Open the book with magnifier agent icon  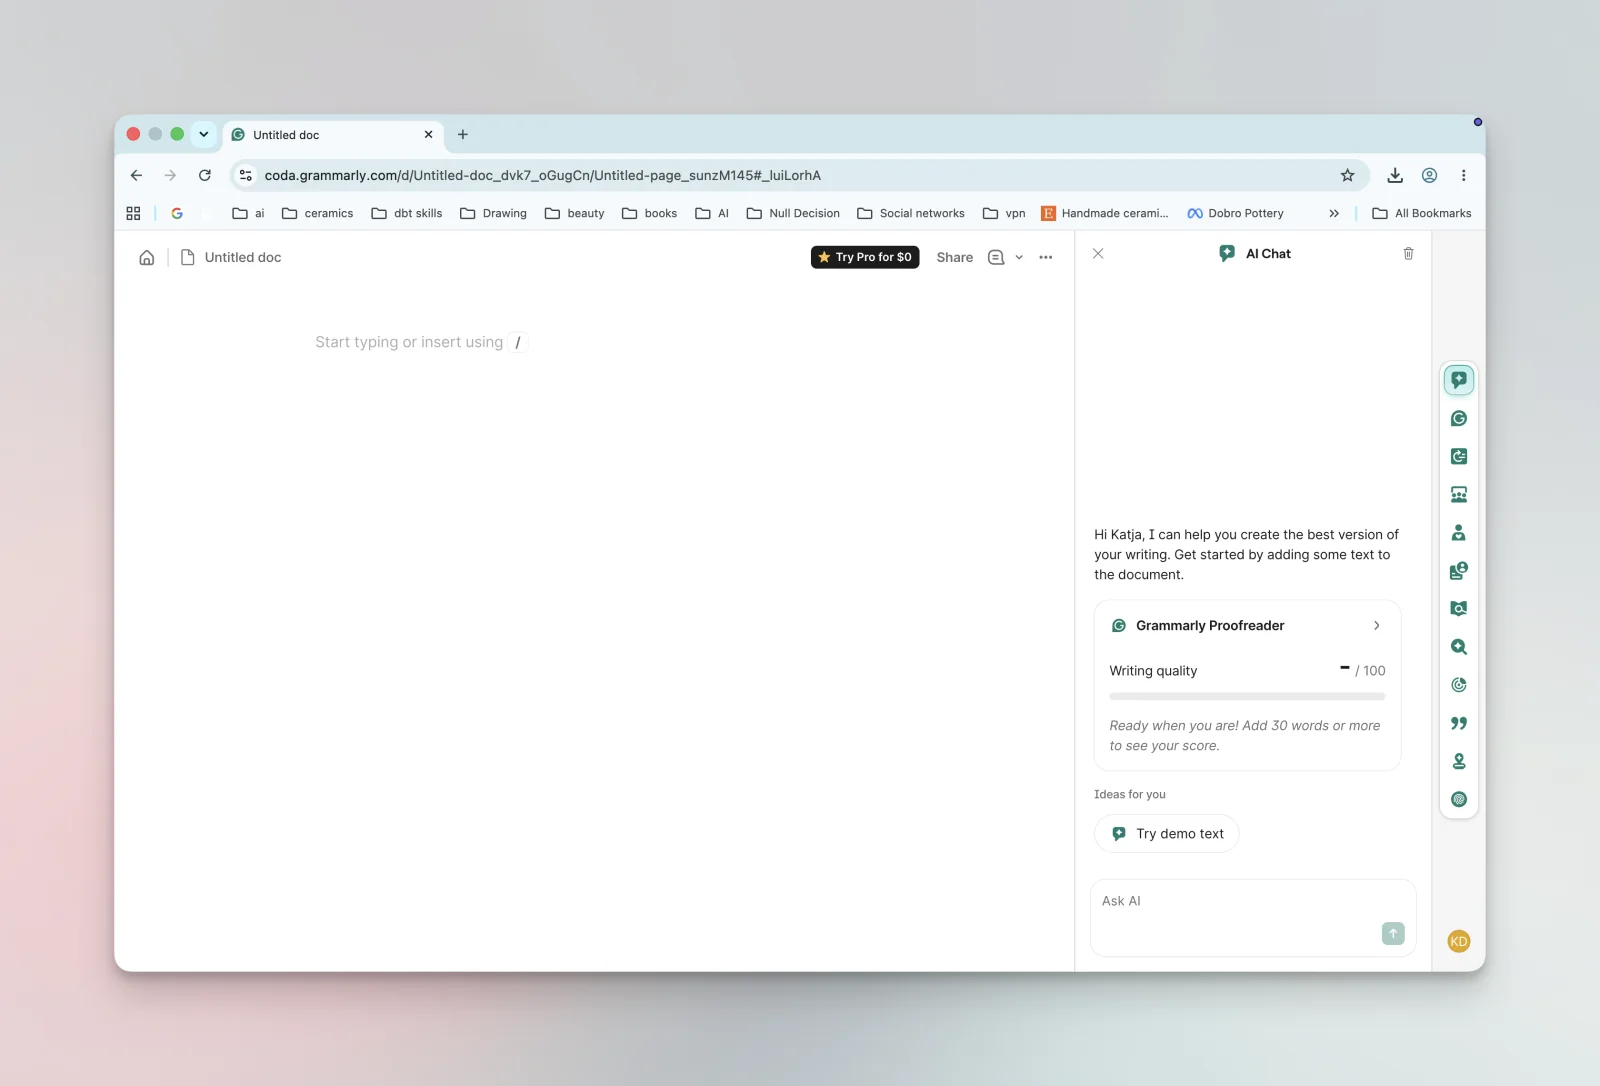pyautogui.click(x=1459, y=609)
